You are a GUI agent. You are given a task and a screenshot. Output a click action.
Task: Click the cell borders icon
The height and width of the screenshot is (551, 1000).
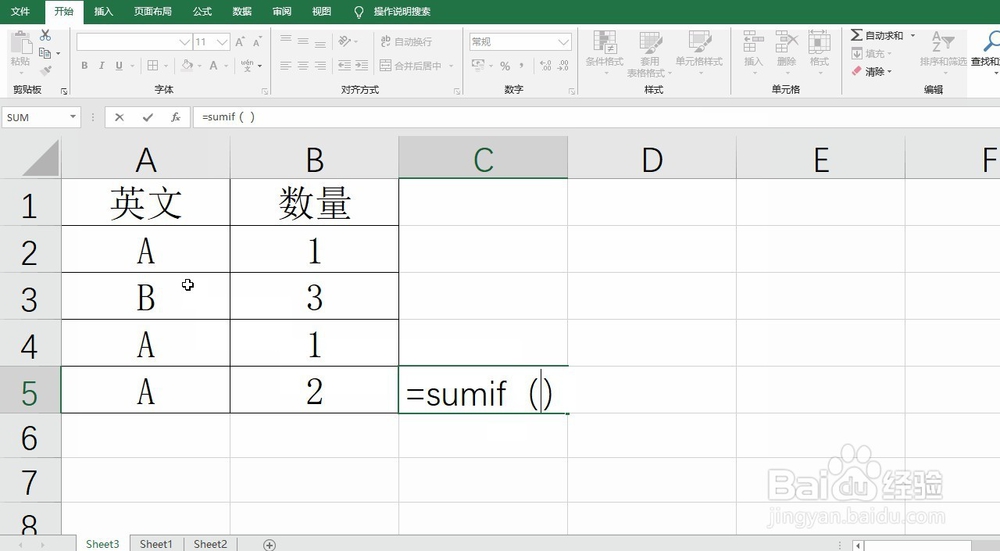pyautogui.click(x=153, y=65)
